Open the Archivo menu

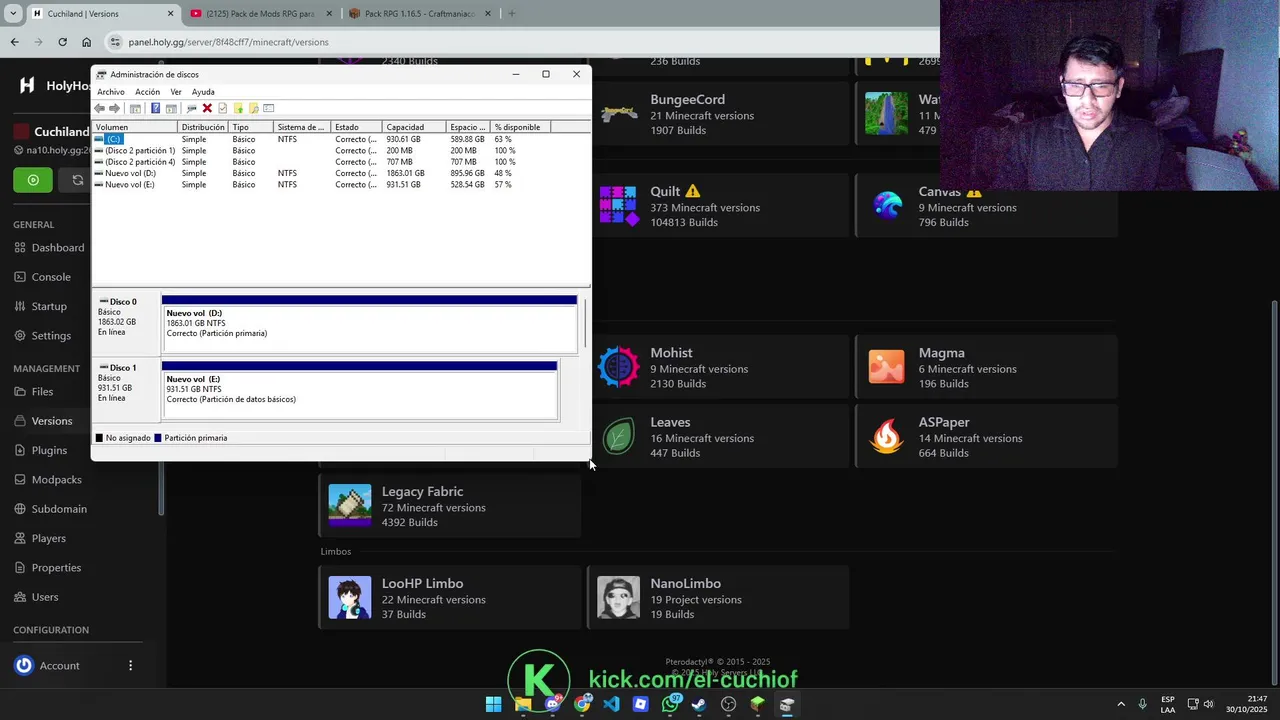pos(111,92)
